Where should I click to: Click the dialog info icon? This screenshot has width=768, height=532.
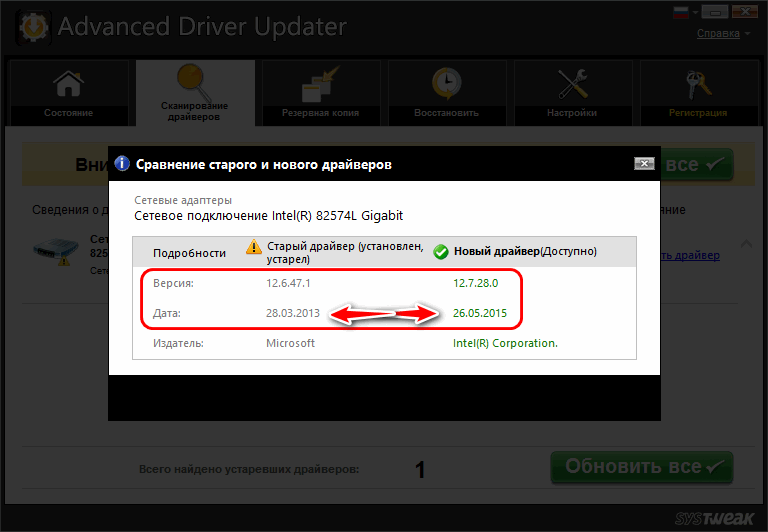click(x=121, y=164)
